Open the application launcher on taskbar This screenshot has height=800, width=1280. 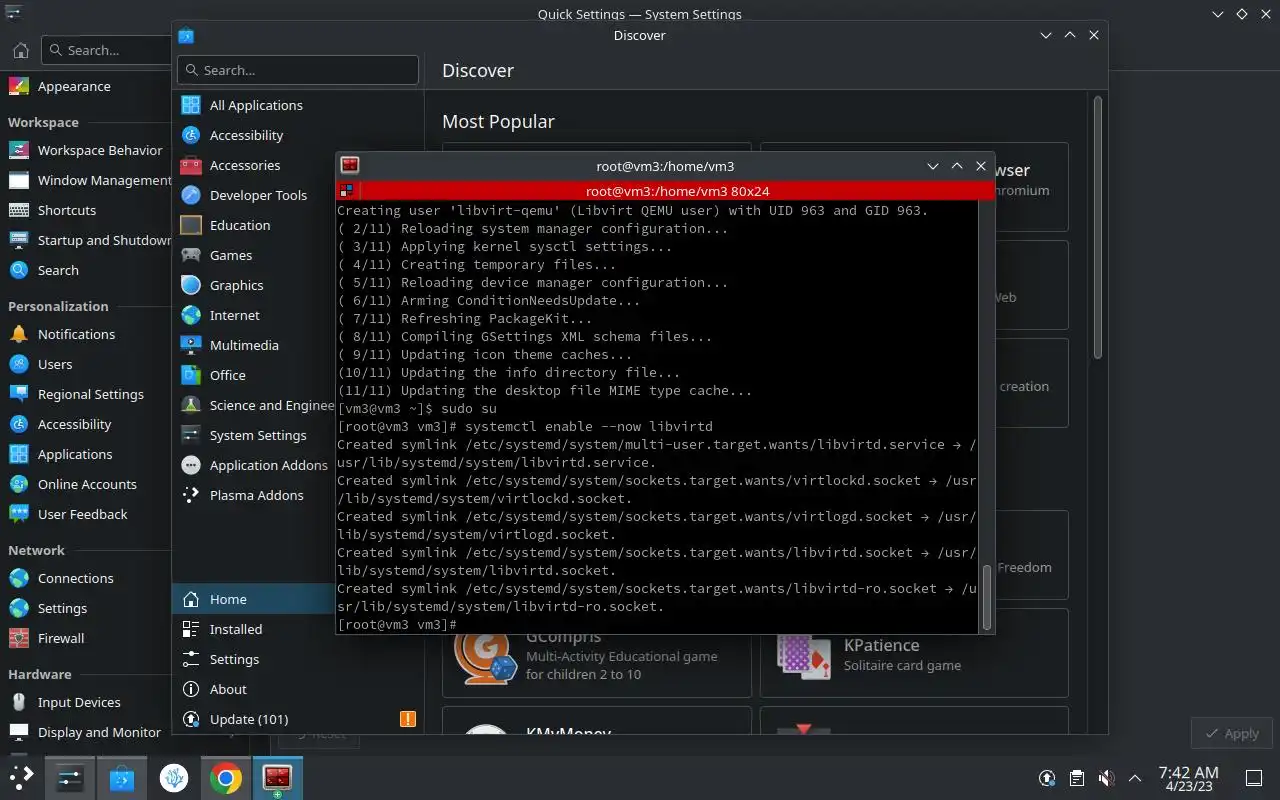(x=22, y=777)
